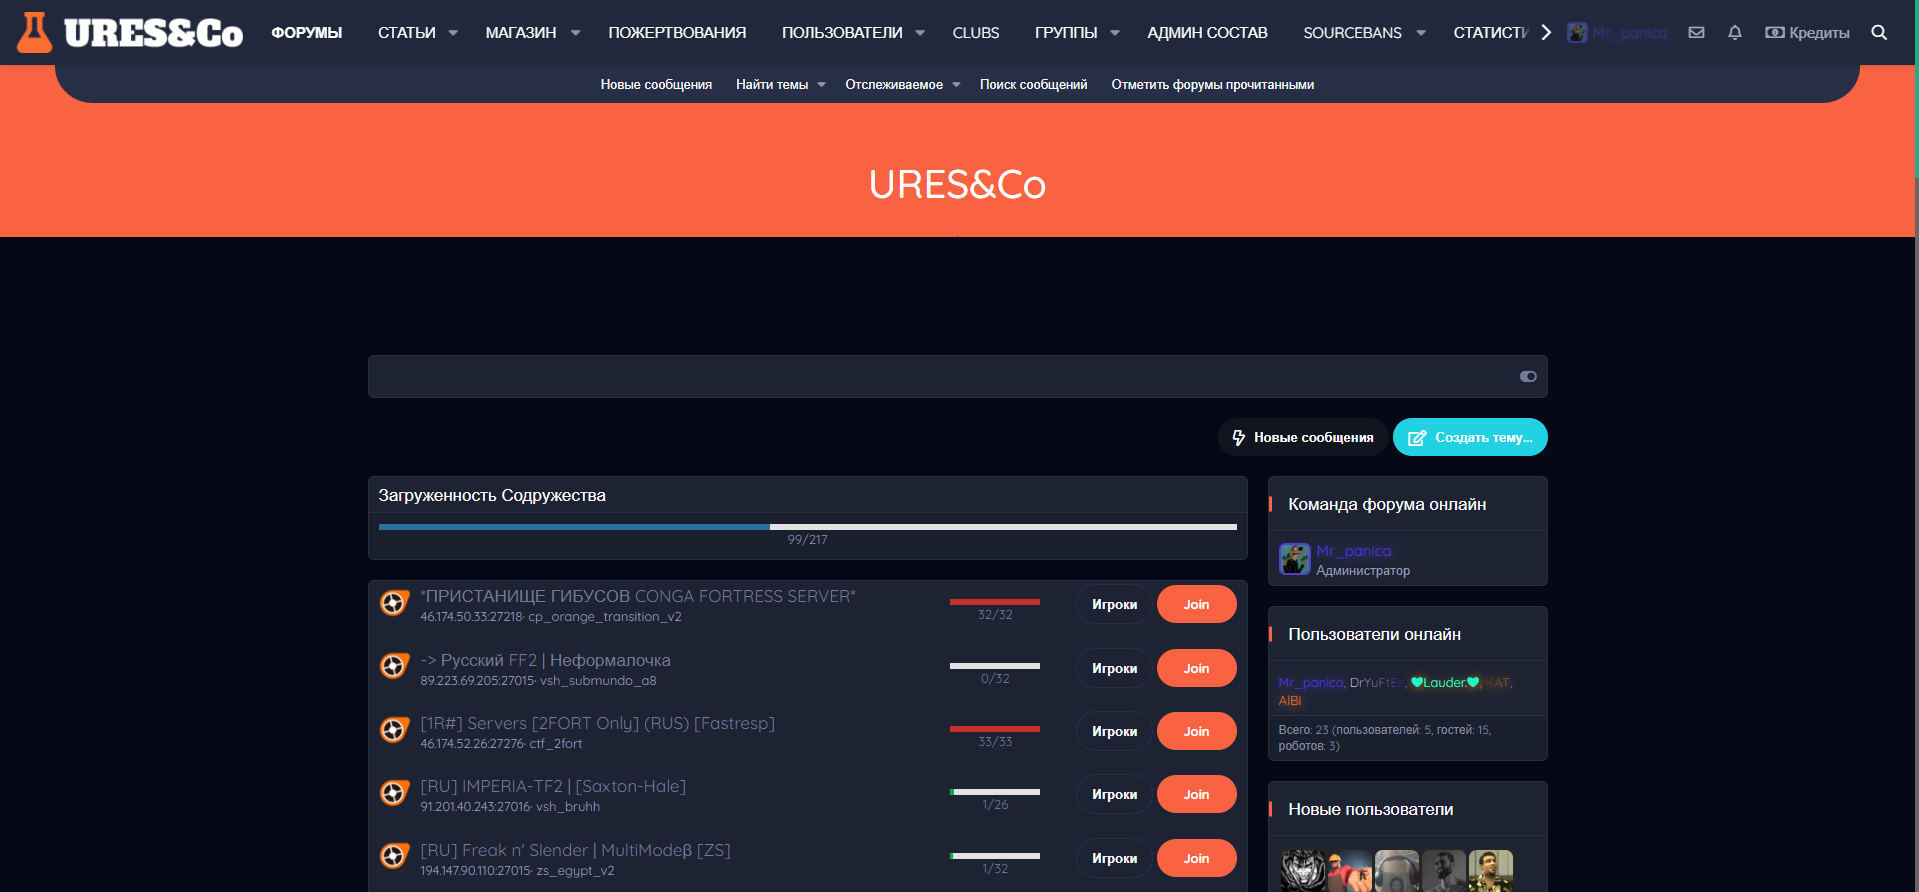Screen dimensions: 1919x892
Task: Toggle the switch in the empty bar
Action: coord(1528,377)
